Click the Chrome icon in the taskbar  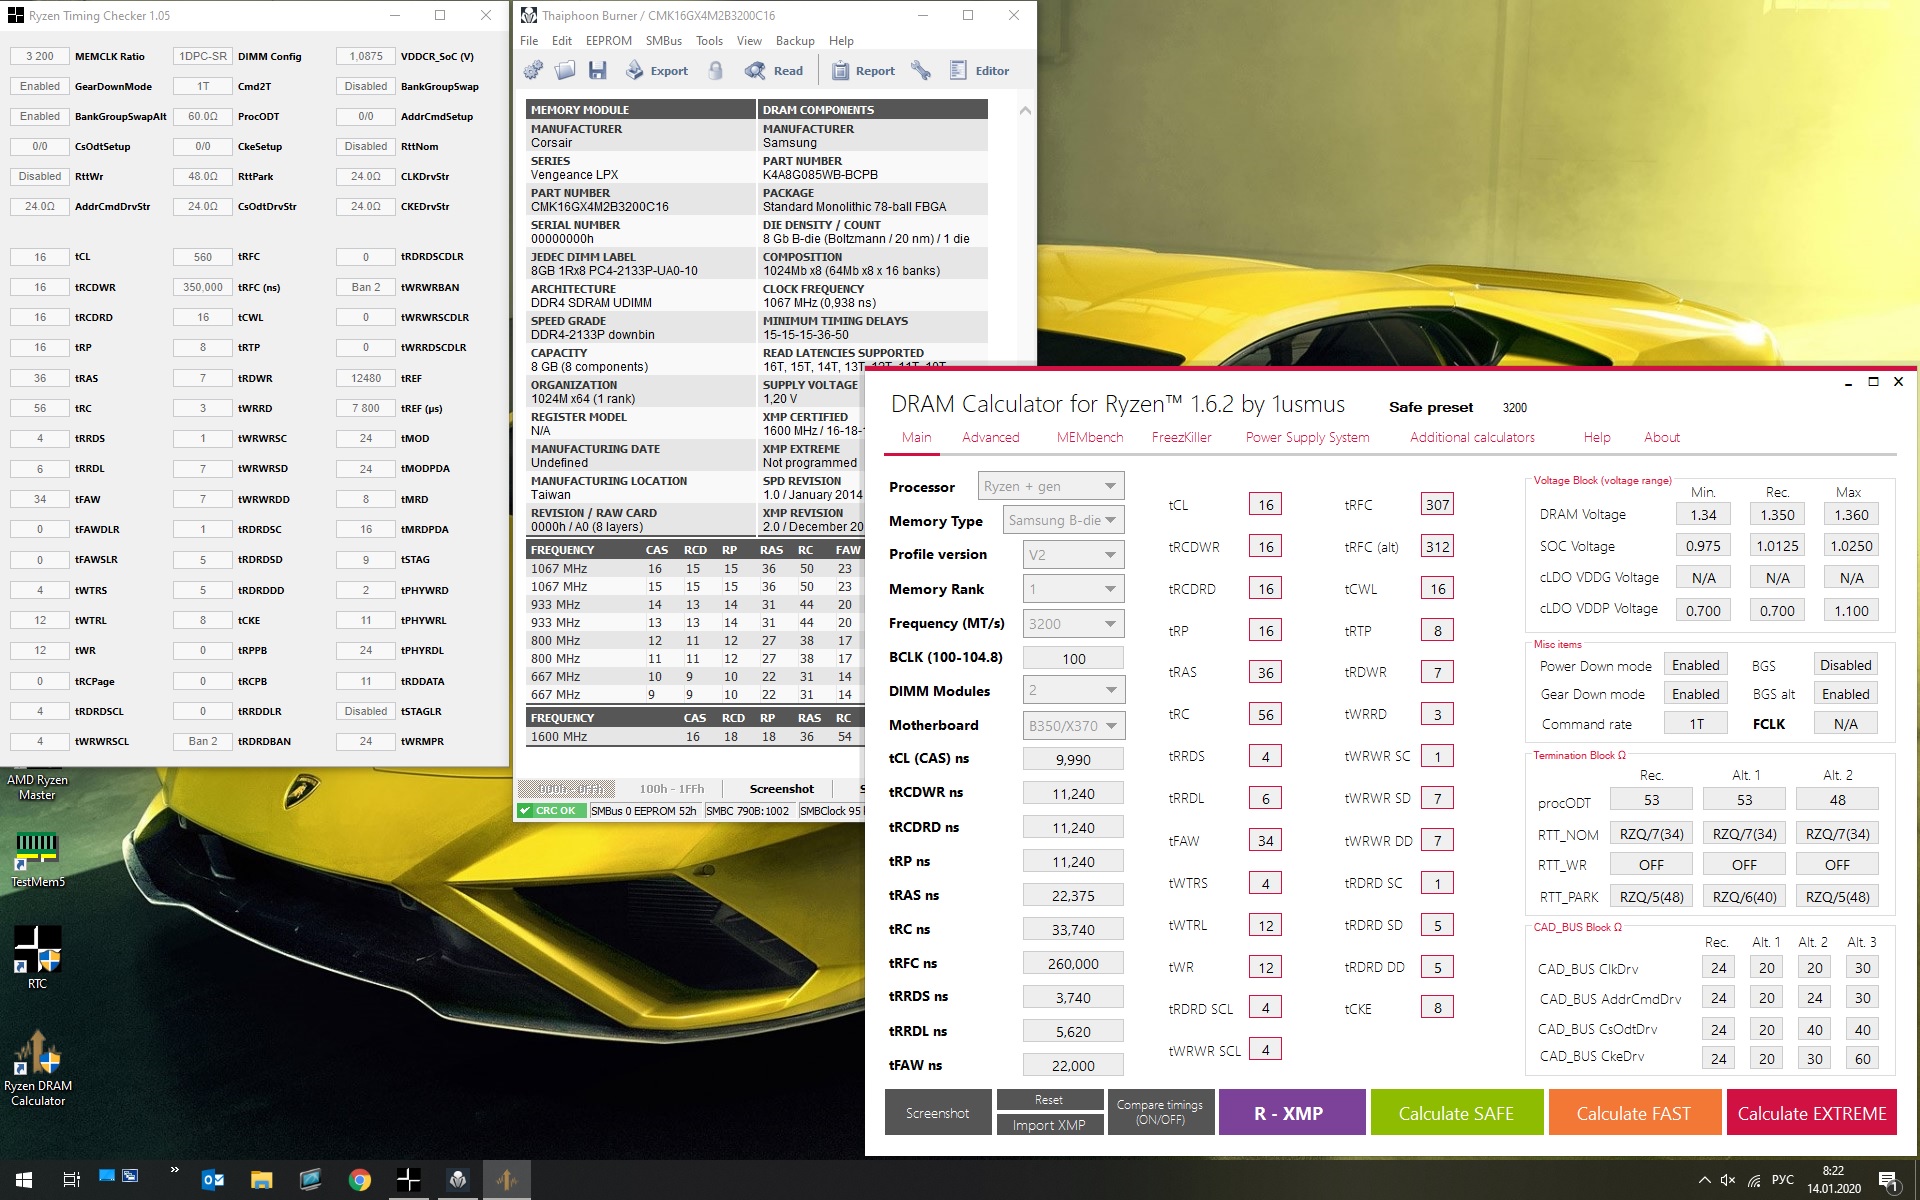(359, 1180)
